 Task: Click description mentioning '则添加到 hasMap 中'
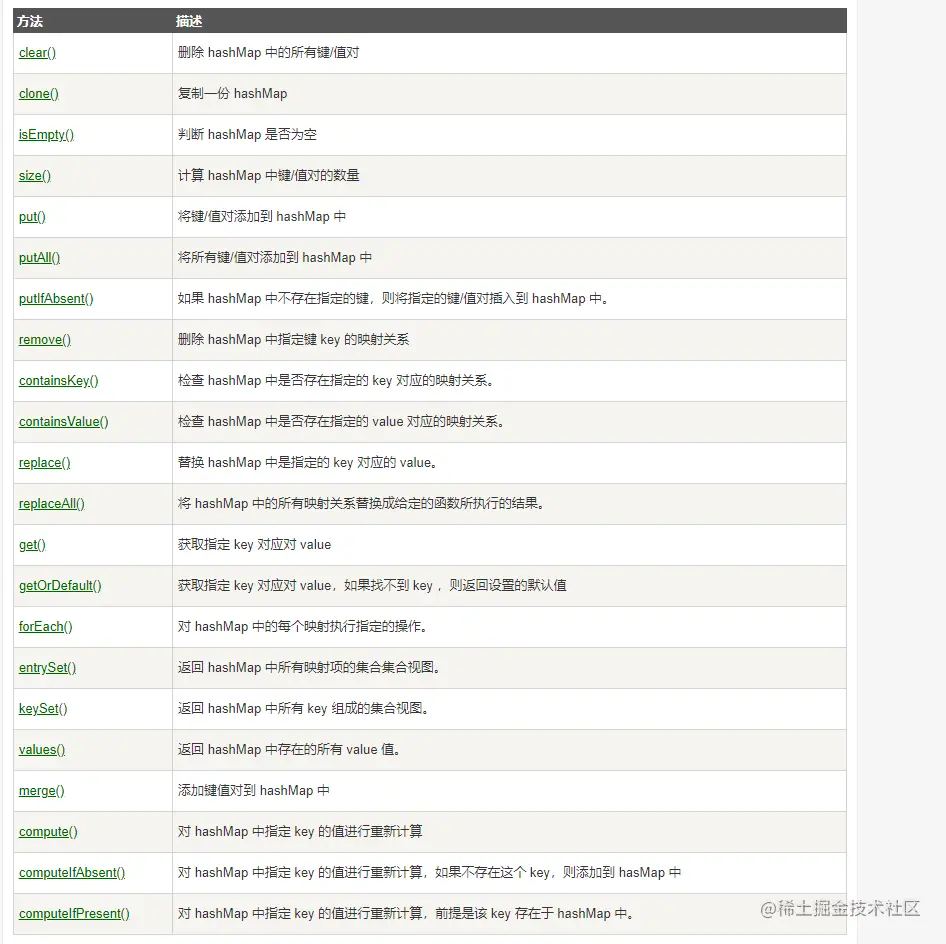click(x=430, y=873)
